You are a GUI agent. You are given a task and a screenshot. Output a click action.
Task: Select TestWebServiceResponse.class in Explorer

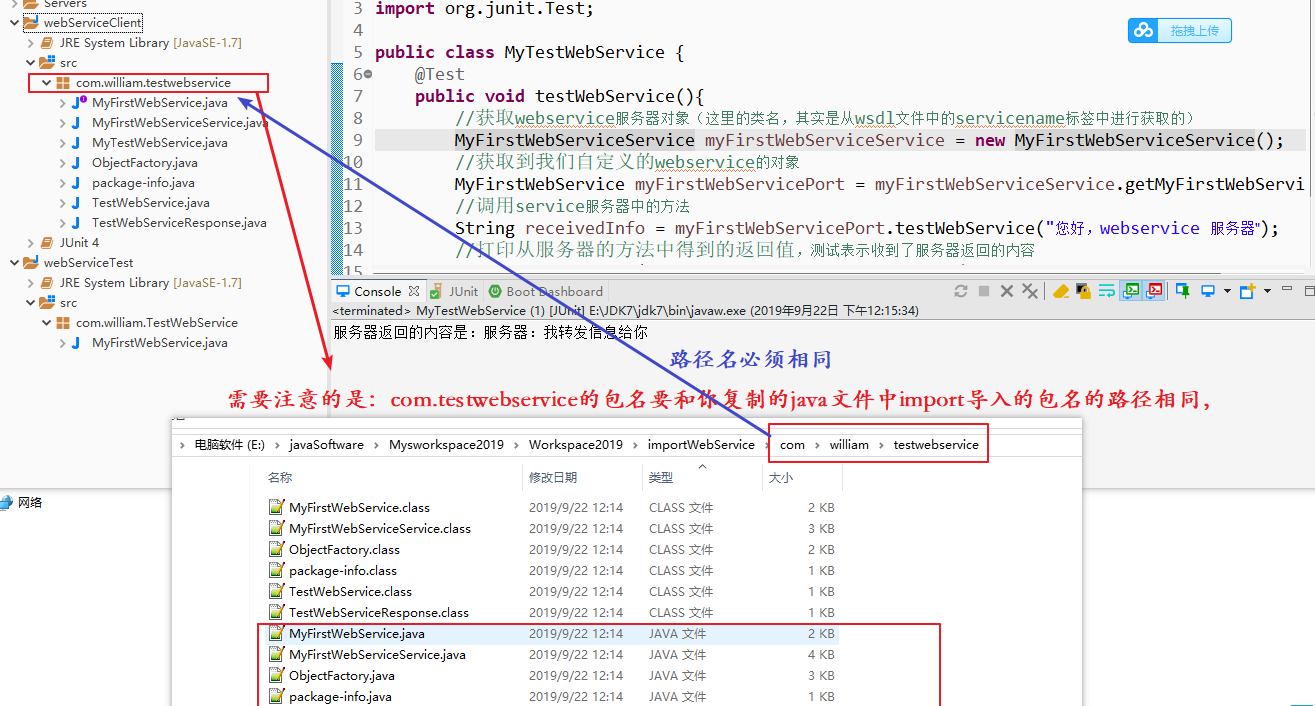click(379, 612)
